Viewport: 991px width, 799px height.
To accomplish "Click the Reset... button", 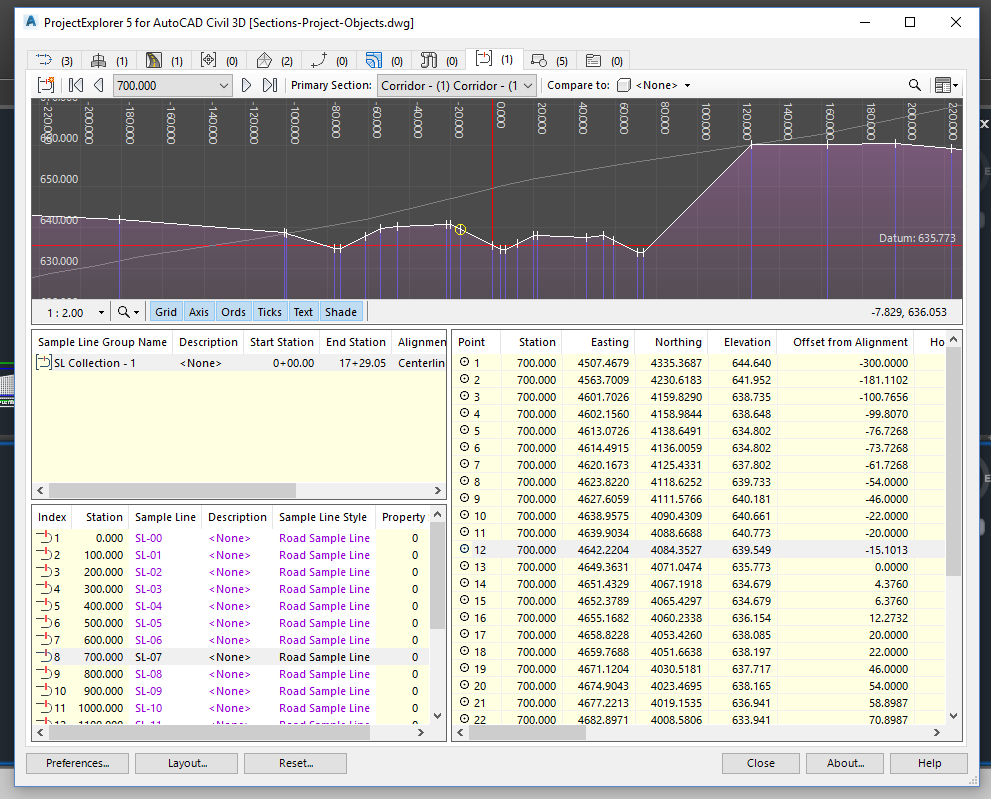I will click(x=296, y=763).
